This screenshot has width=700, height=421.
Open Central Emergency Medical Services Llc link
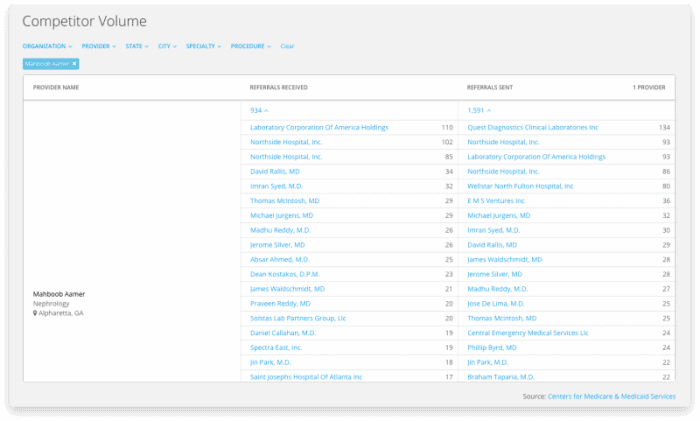pyautogui.click(x=528, y=333)
